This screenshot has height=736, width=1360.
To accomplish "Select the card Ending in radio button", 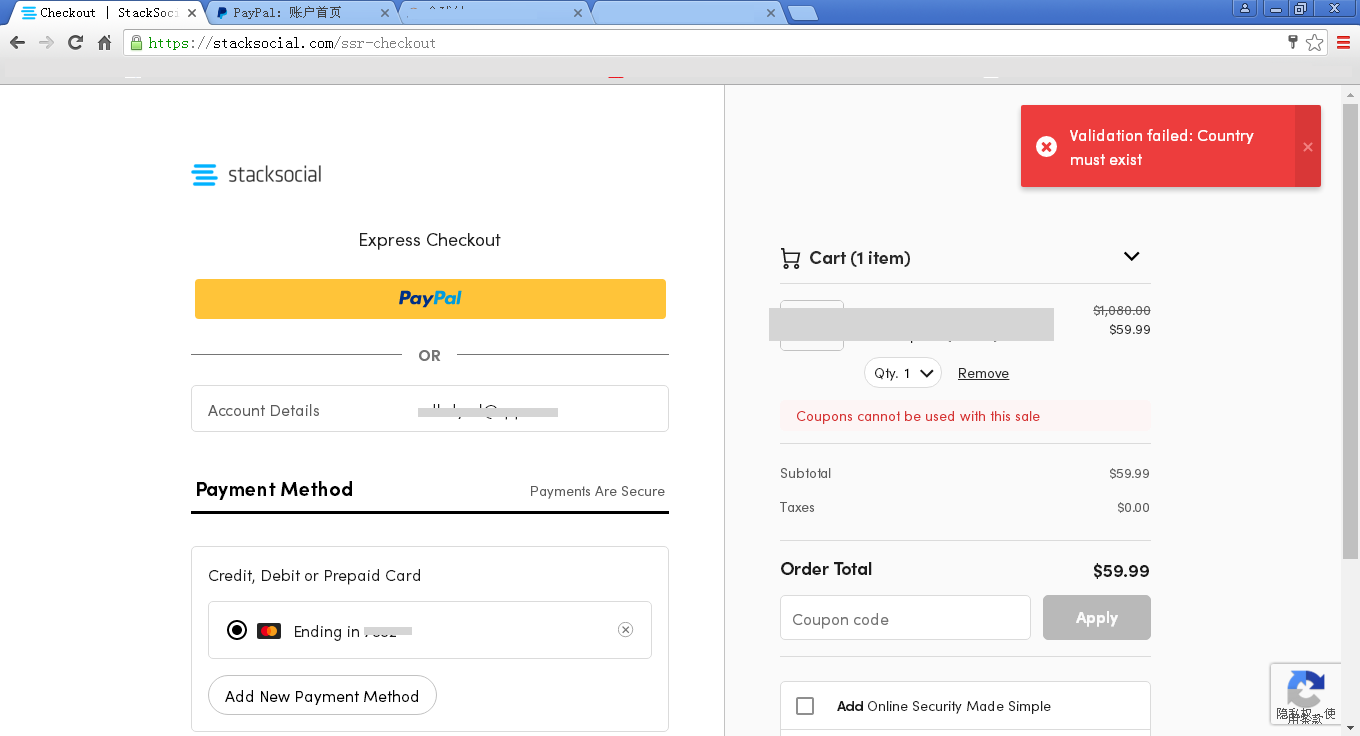I will [x=237, y=630].
